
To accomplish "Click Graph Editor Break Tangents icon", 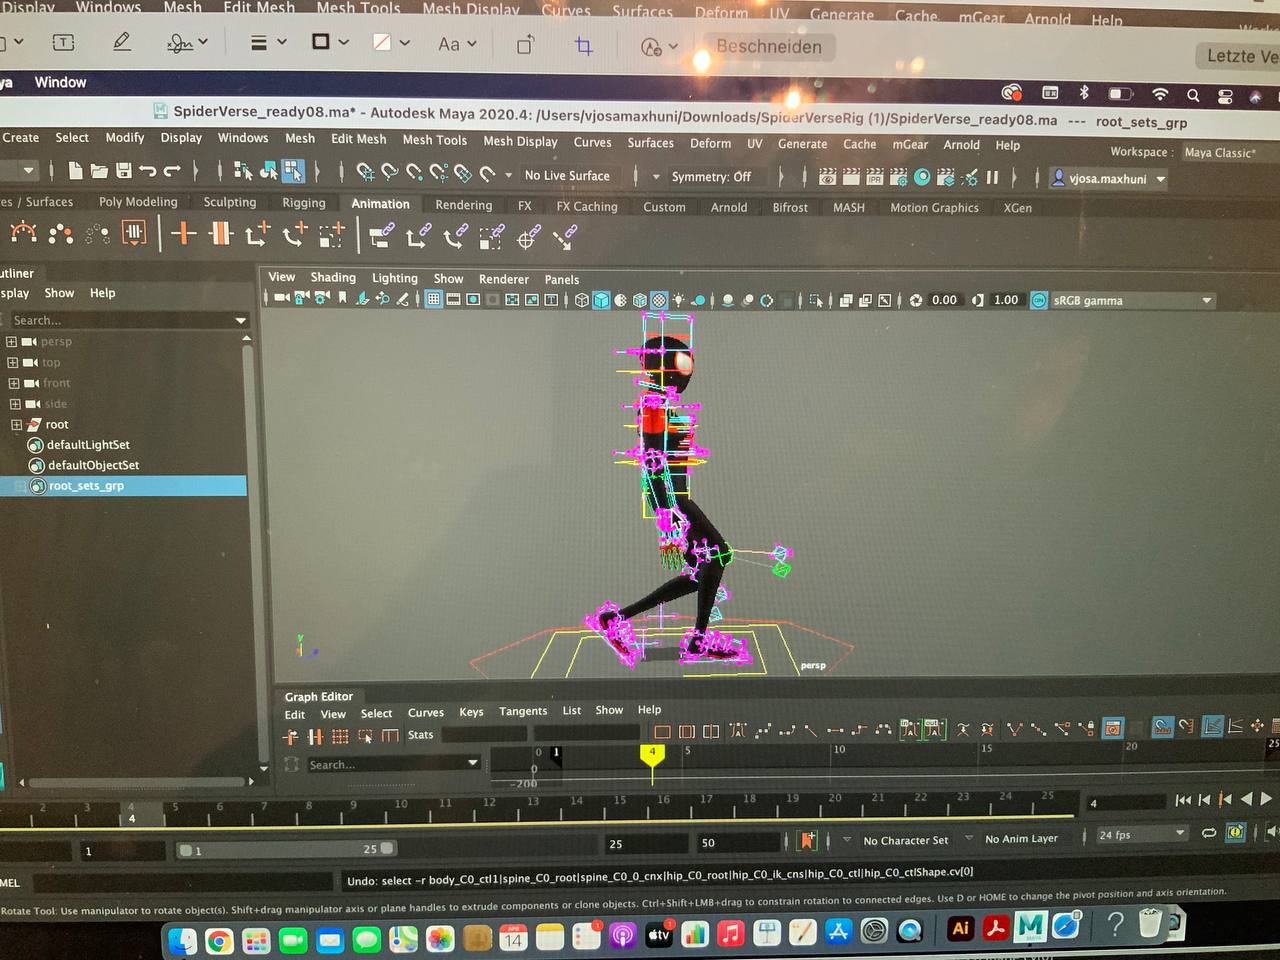I will click(x=1014, y=729).
